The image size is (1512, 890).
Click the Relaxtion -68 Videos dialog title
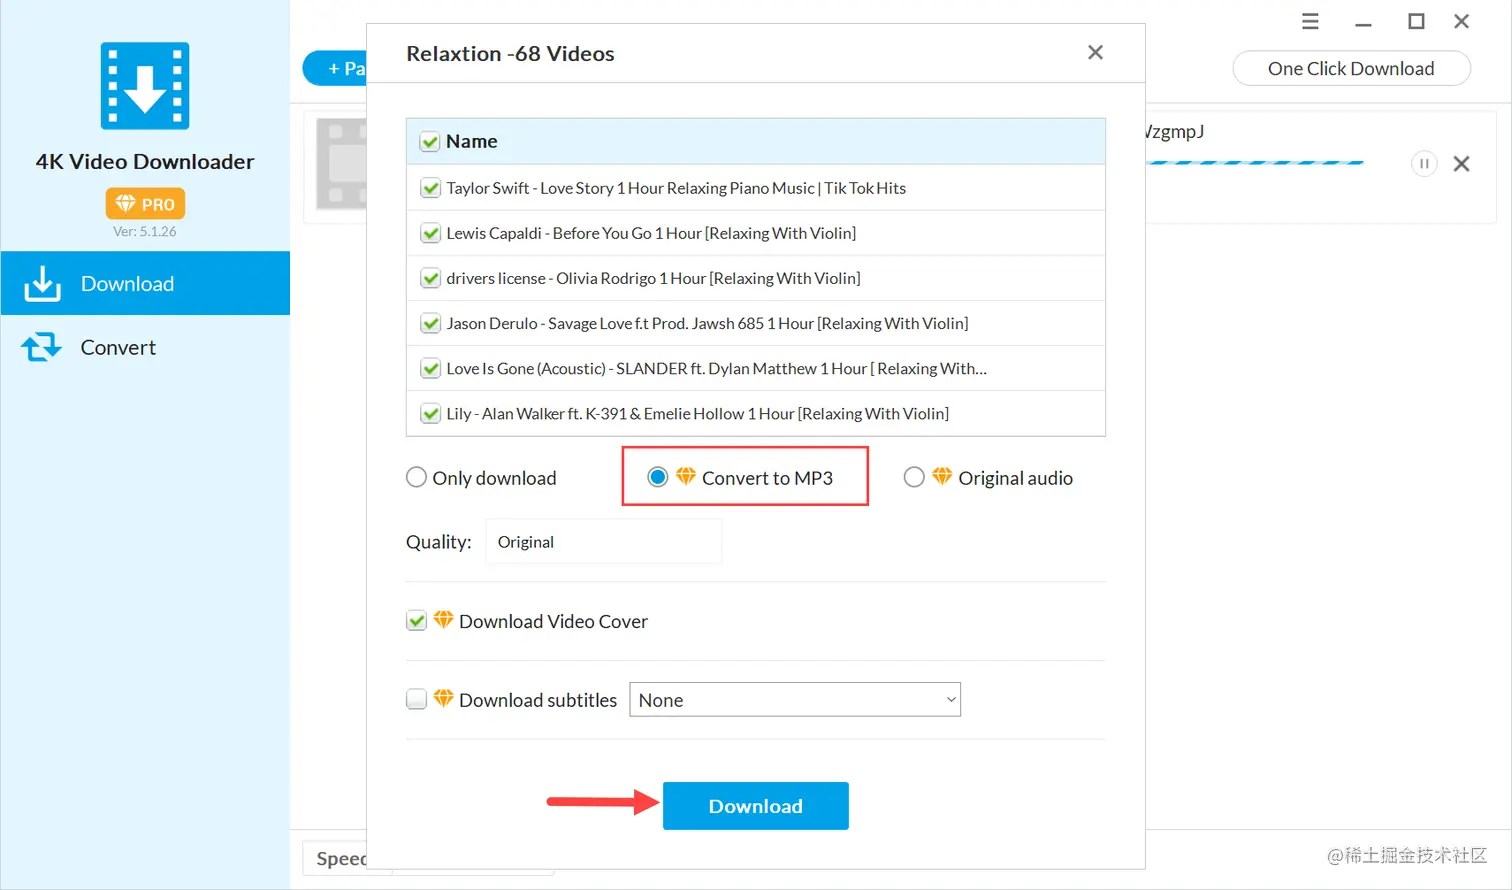(510, 54)
